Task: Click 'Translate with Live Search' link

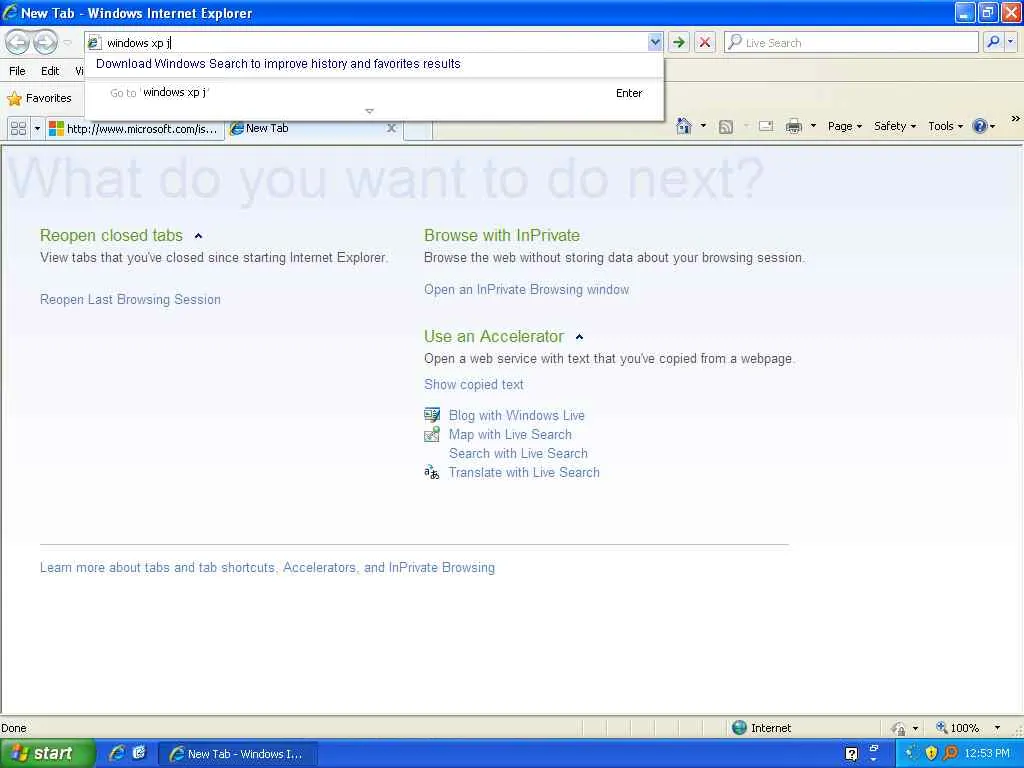Action: (524, 472)
